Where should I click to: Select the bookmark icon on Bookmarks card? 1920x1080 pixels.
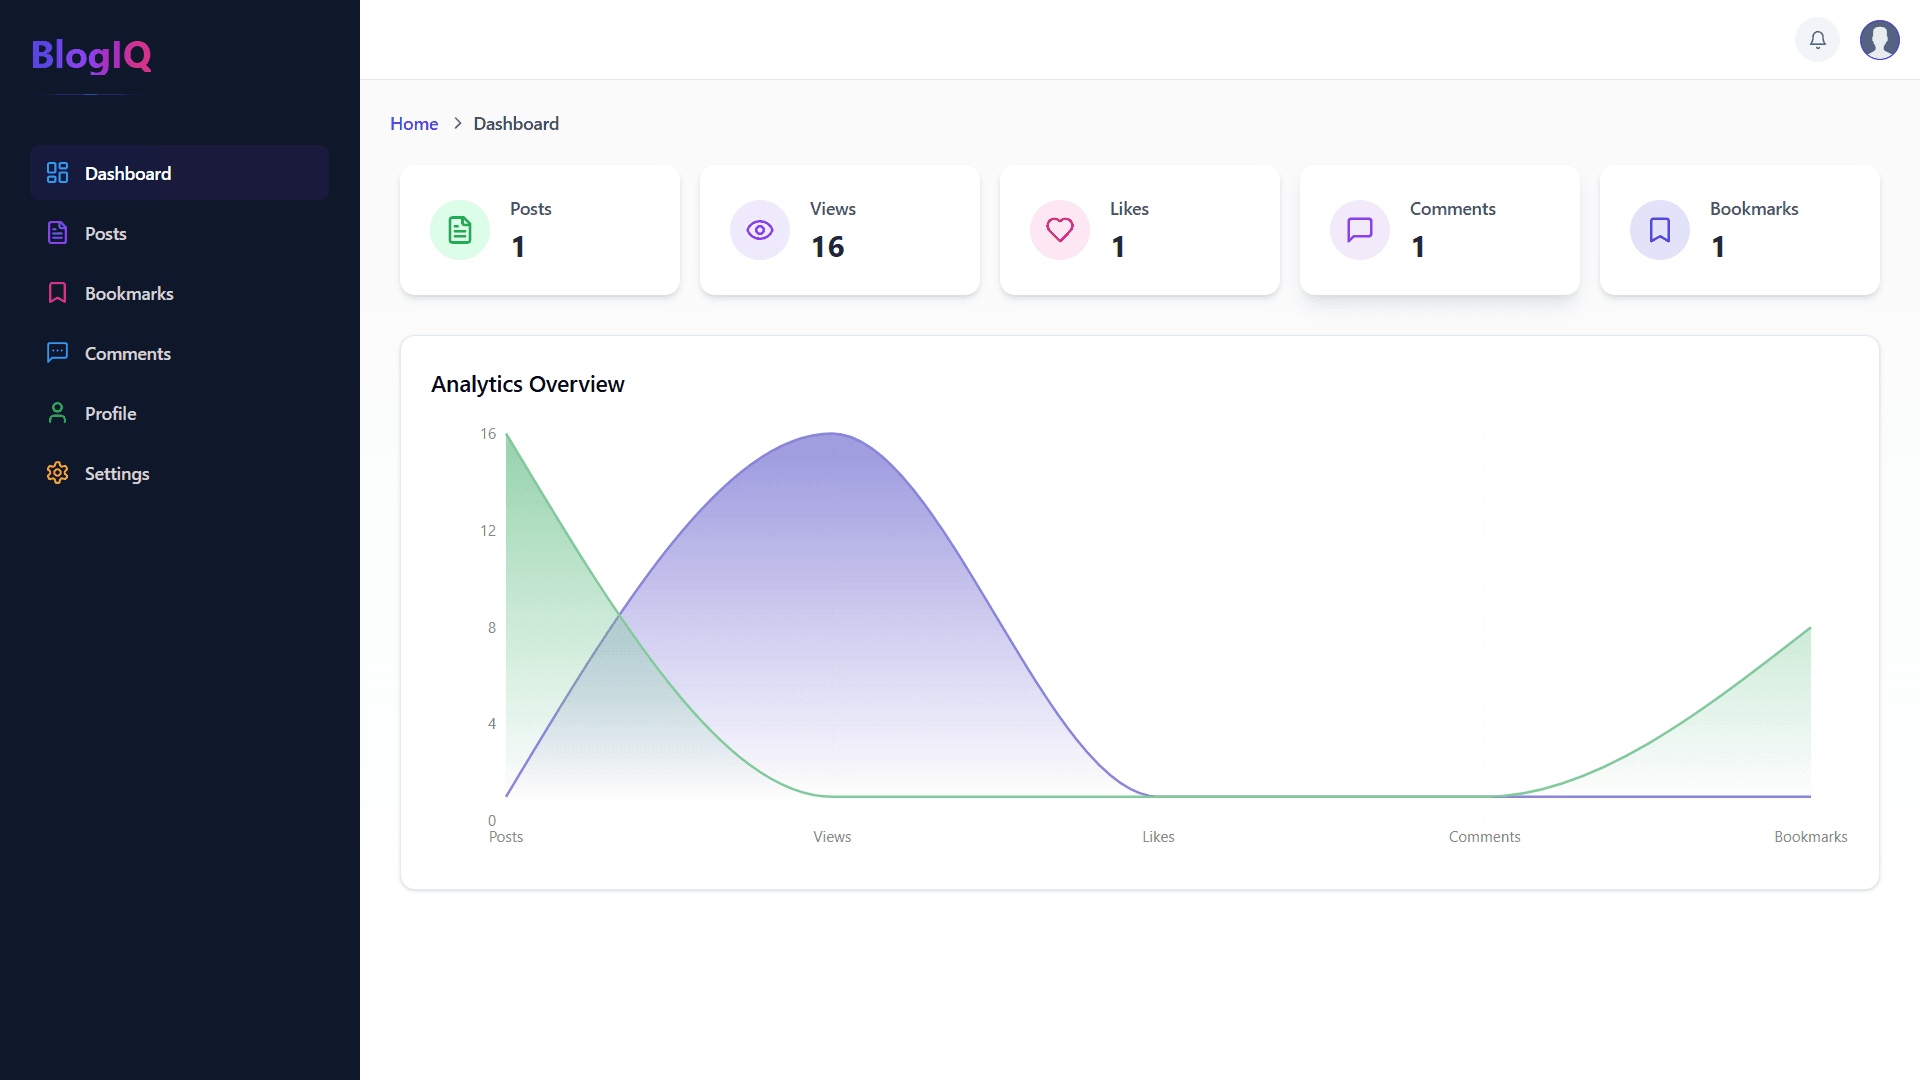point(1659,229)
